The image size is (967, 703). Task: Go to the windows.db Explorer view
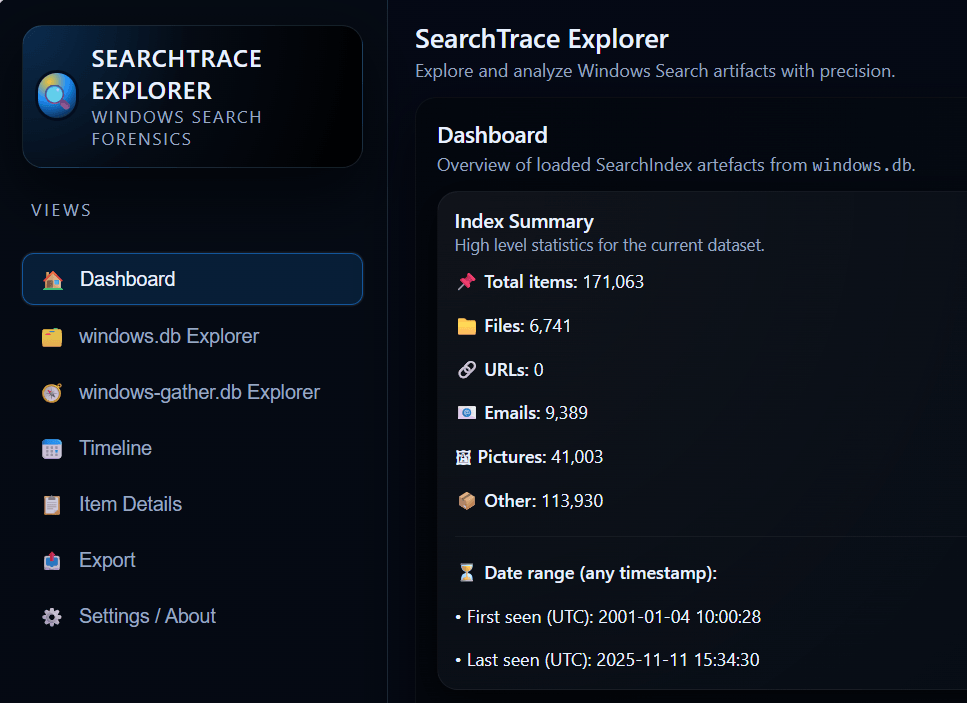click(x=168, y=336)
